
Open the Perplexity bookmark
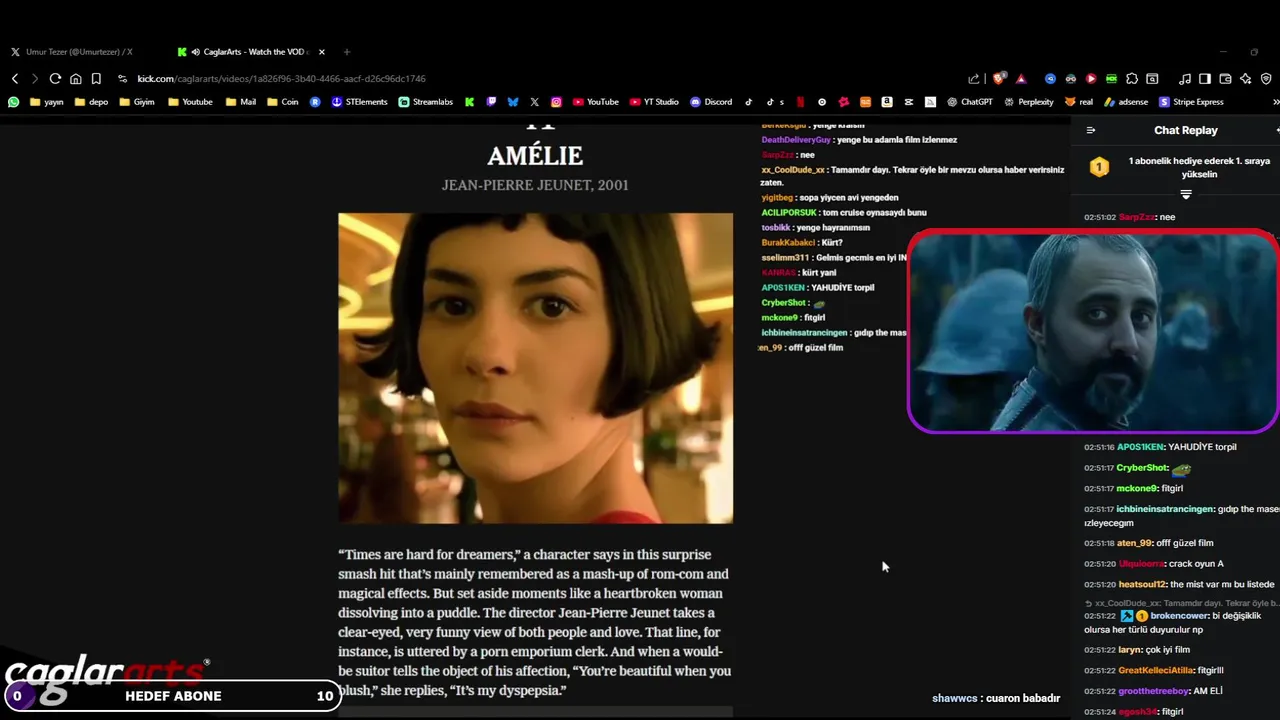pyautogui.click(x=1029, y=102)
